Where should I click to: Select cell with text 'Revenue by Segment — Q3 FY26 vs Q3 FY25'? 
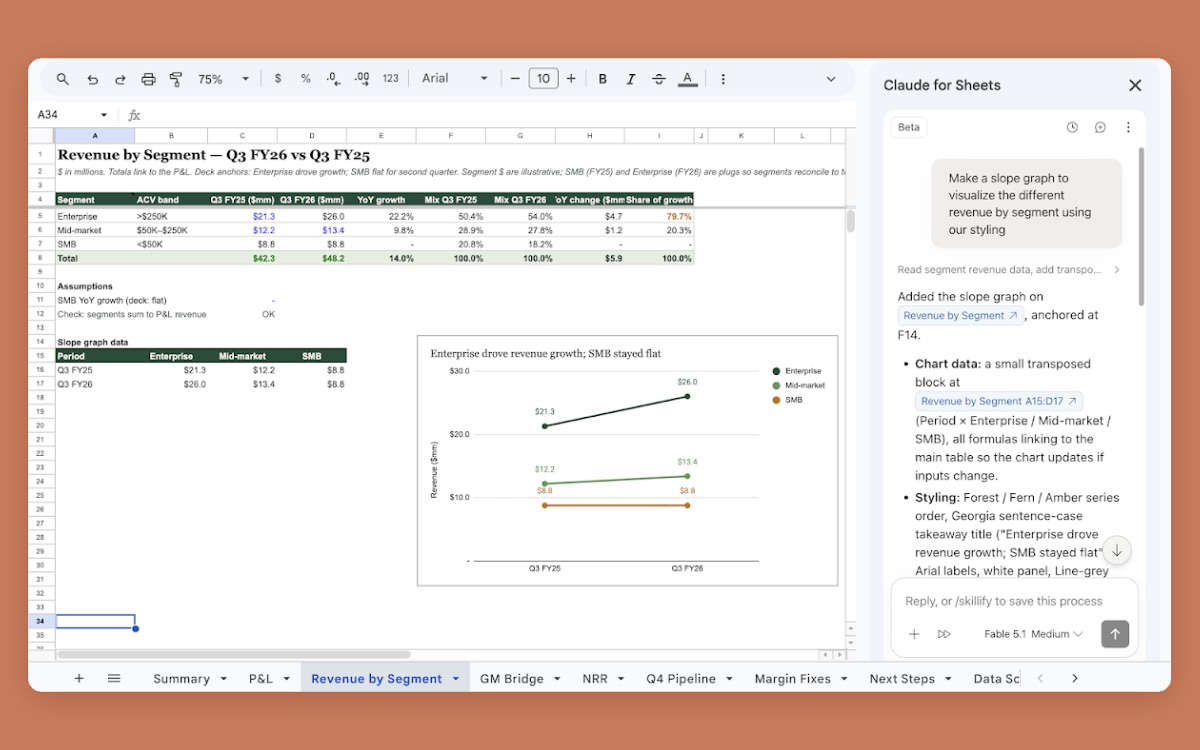(213, 154)
